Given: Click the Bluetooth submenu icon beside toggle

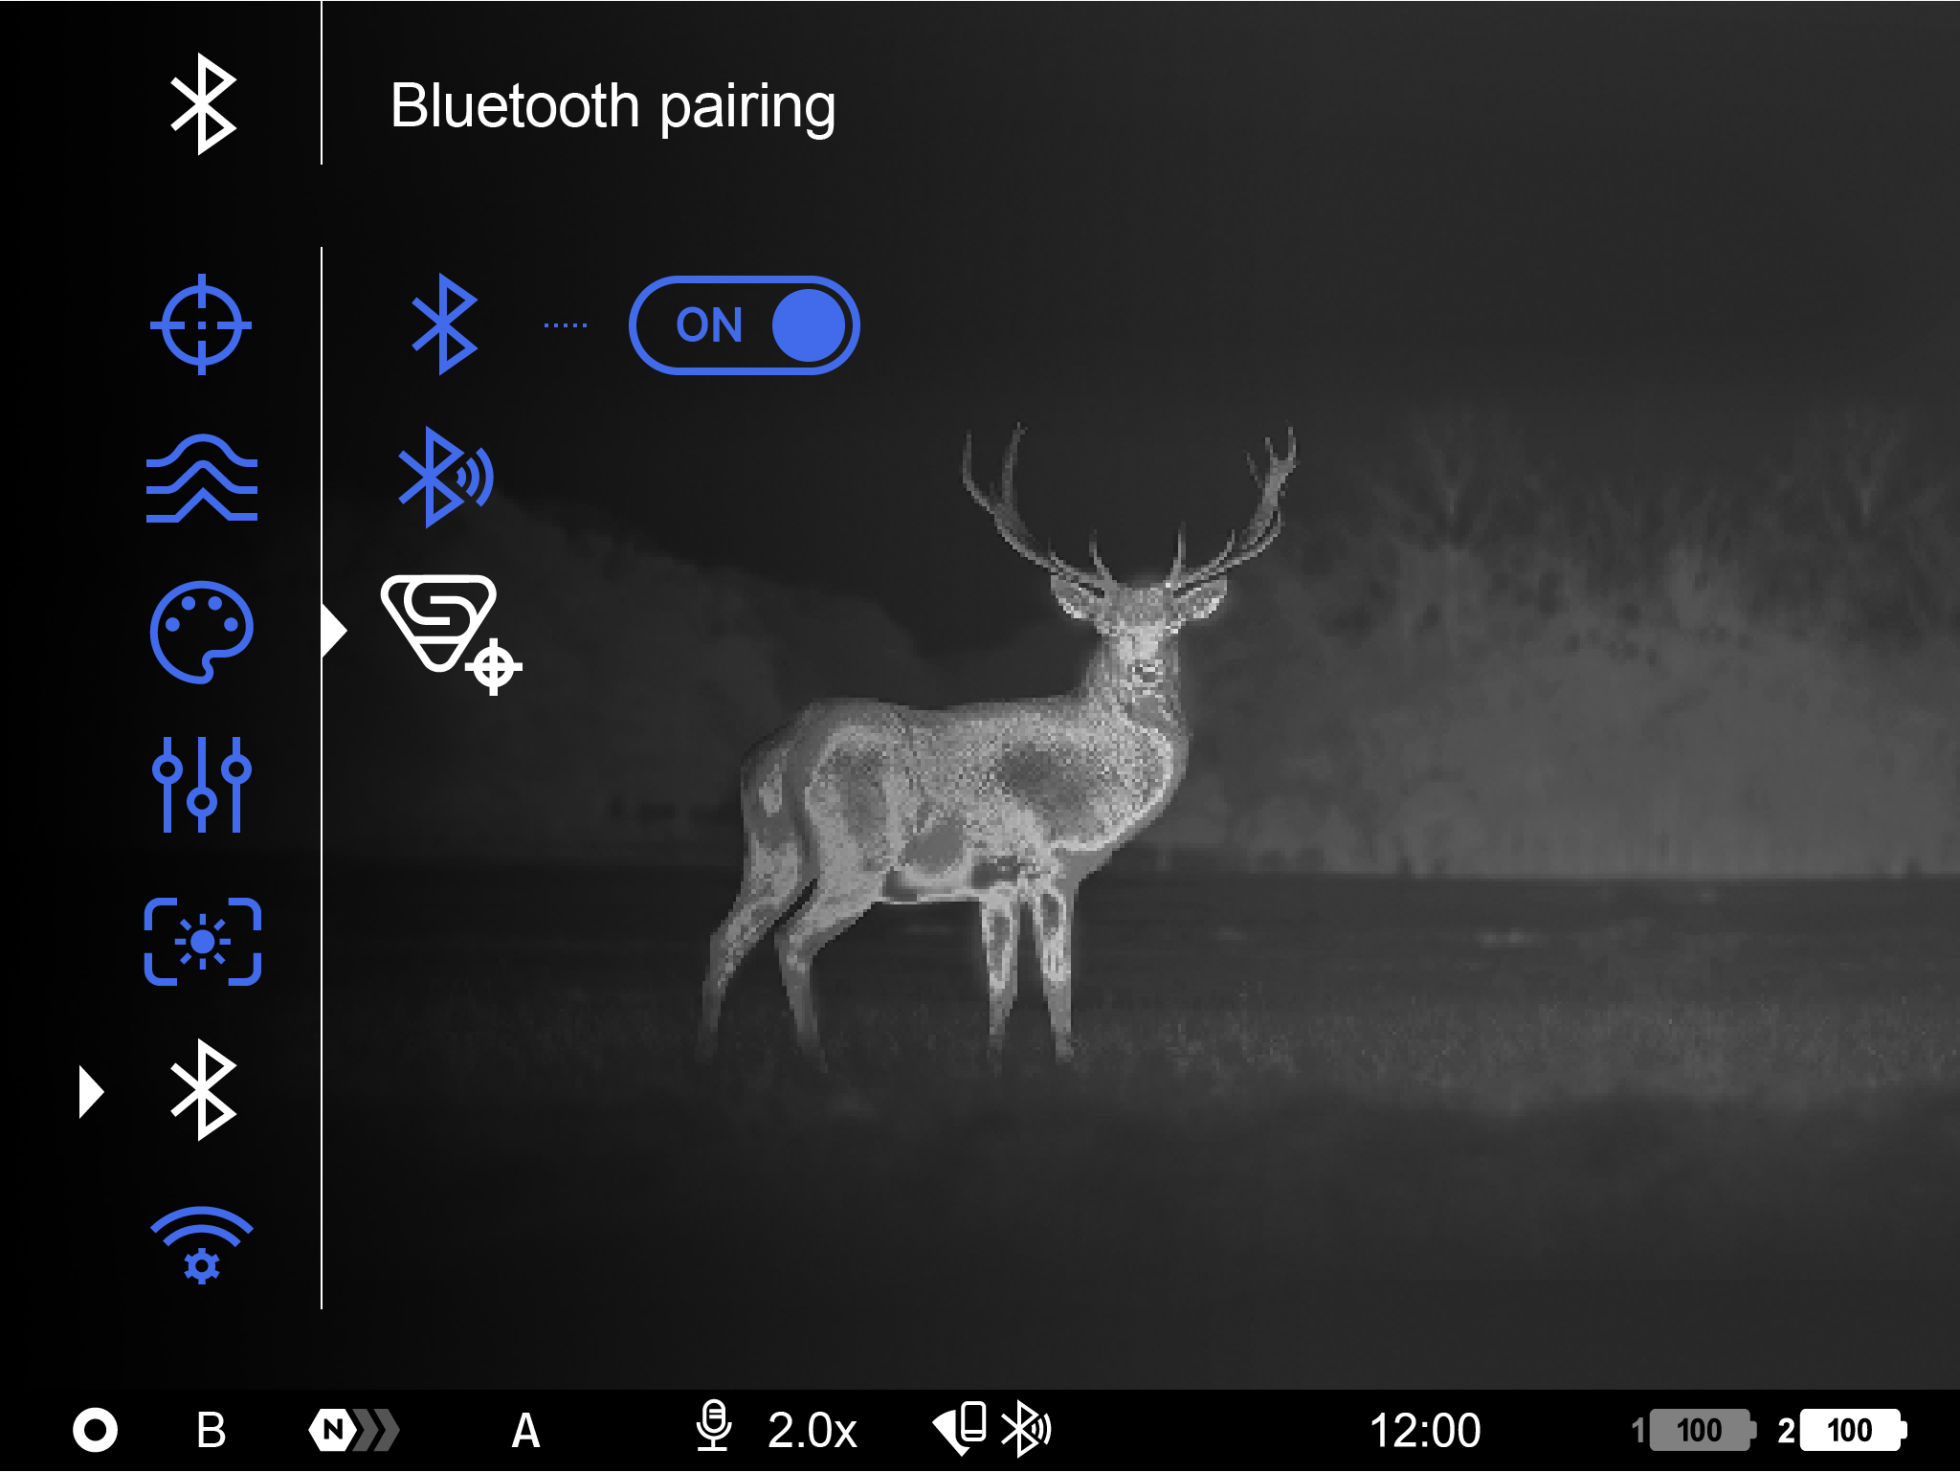Looking at the screenshot, I should pyautogui.click(x=444, y=325).
